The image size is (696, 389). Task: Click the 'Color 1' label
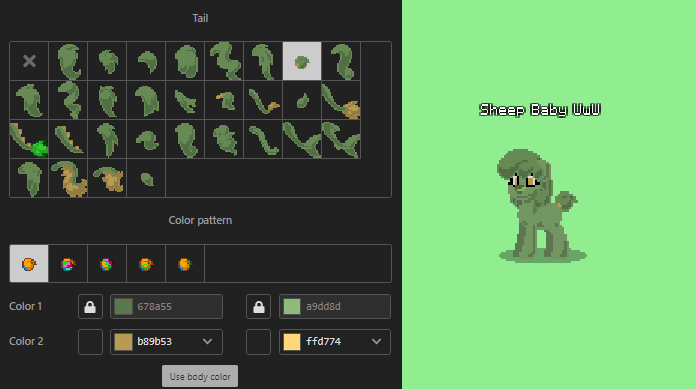pos(25,306)
